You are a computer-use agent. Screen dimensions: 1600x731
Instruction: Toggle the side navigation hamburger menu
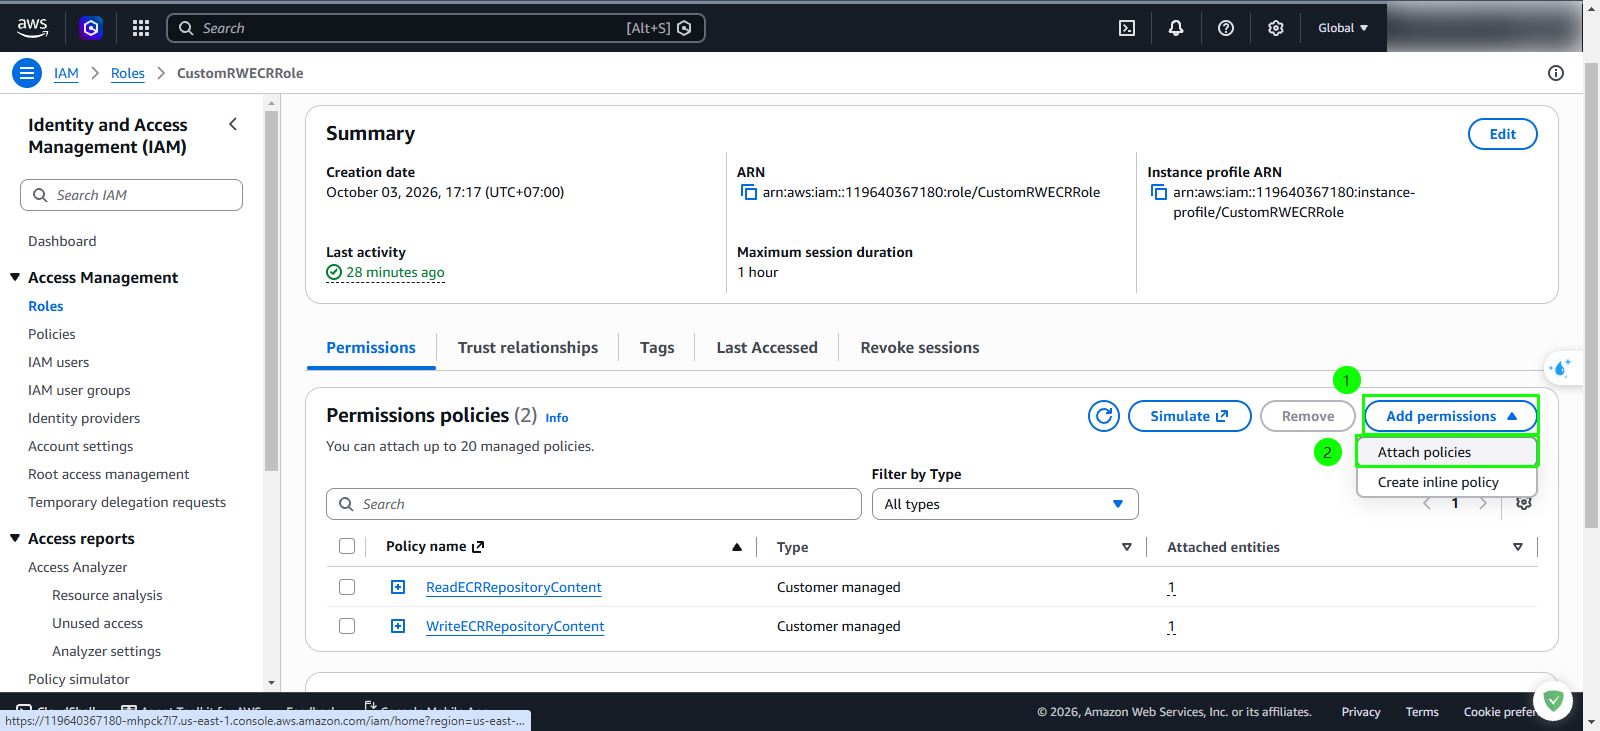(27, 73)
